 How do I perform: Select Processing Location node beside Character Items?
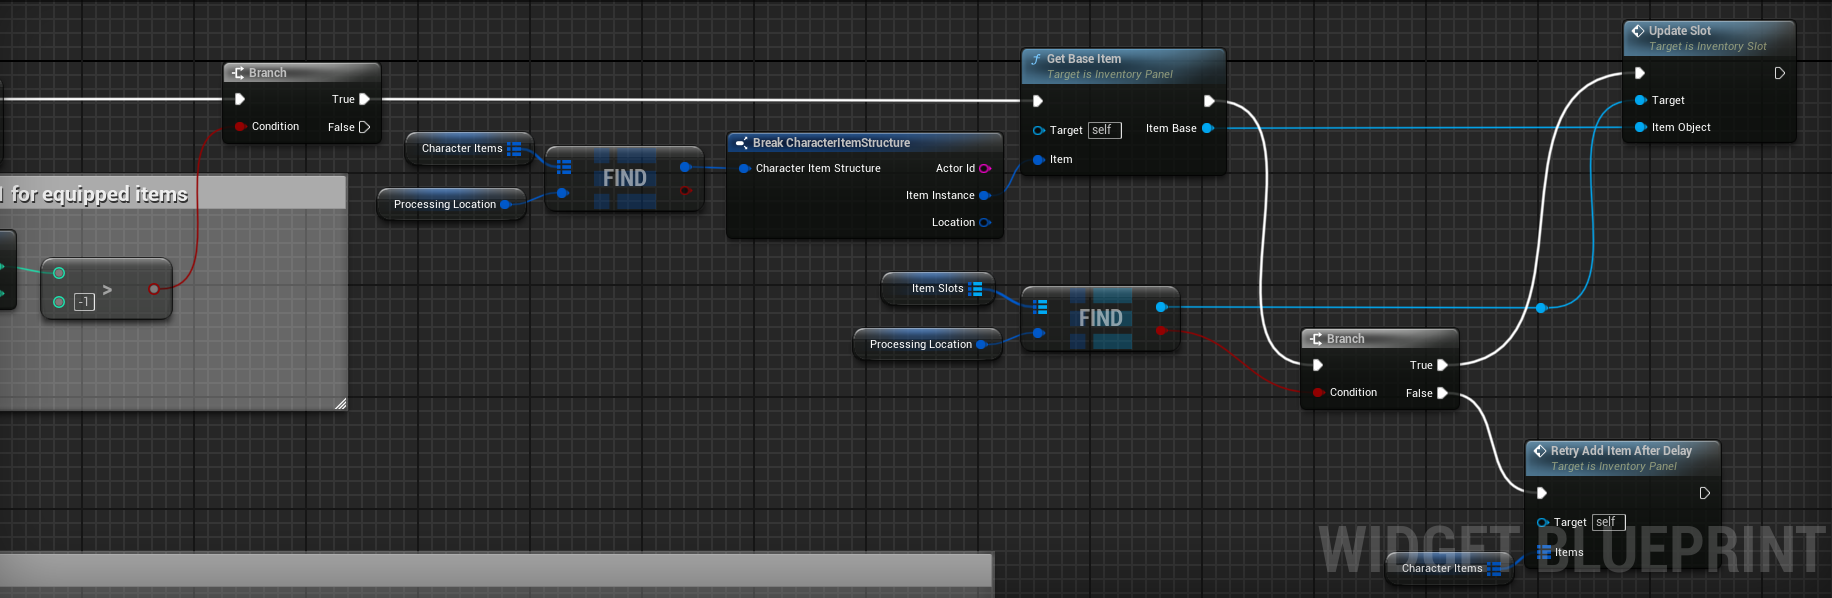click(x=451, y=204)
